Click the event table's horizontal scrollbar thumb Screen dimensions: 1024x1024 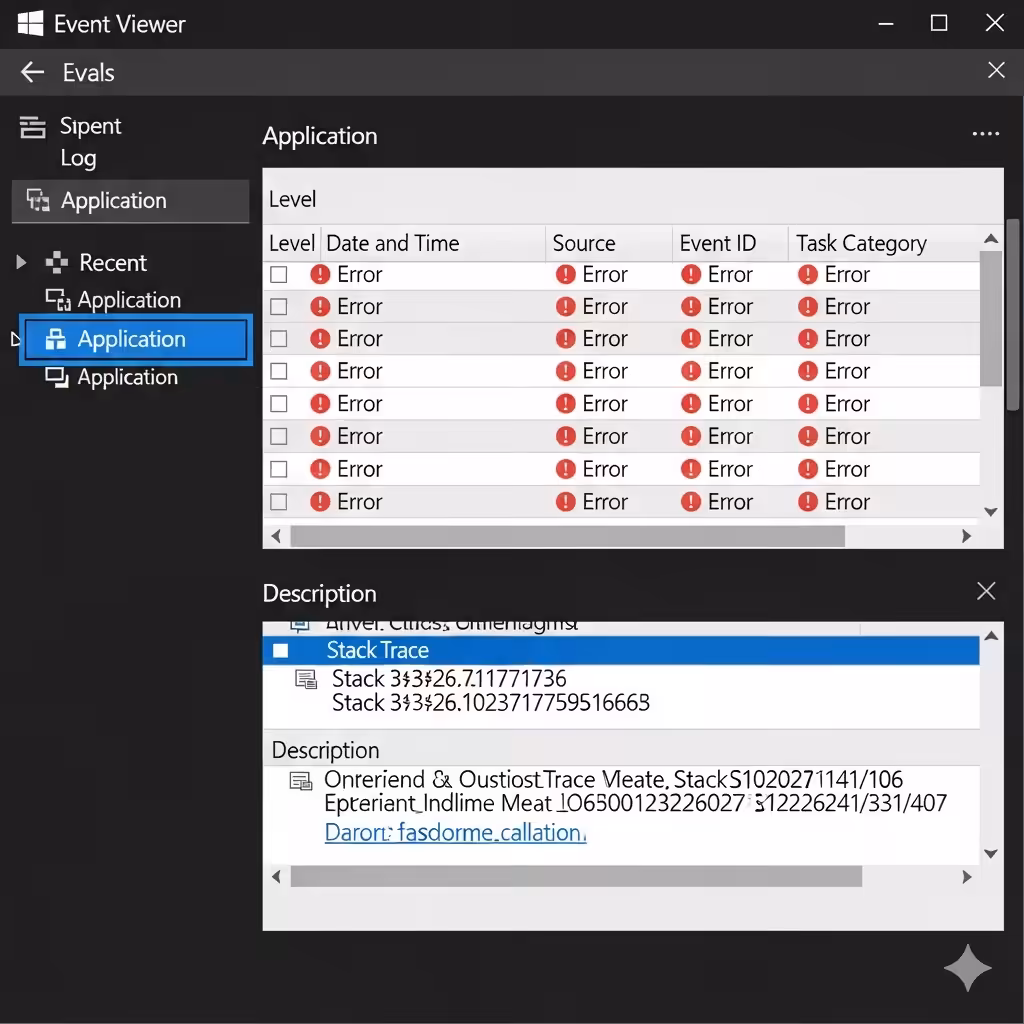pyautogui.click(x=568, y=536)
